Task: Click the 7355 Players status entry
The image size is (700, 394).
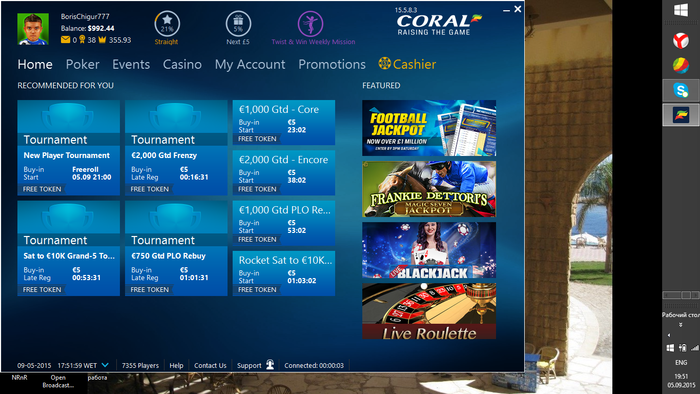Action: 140,365
